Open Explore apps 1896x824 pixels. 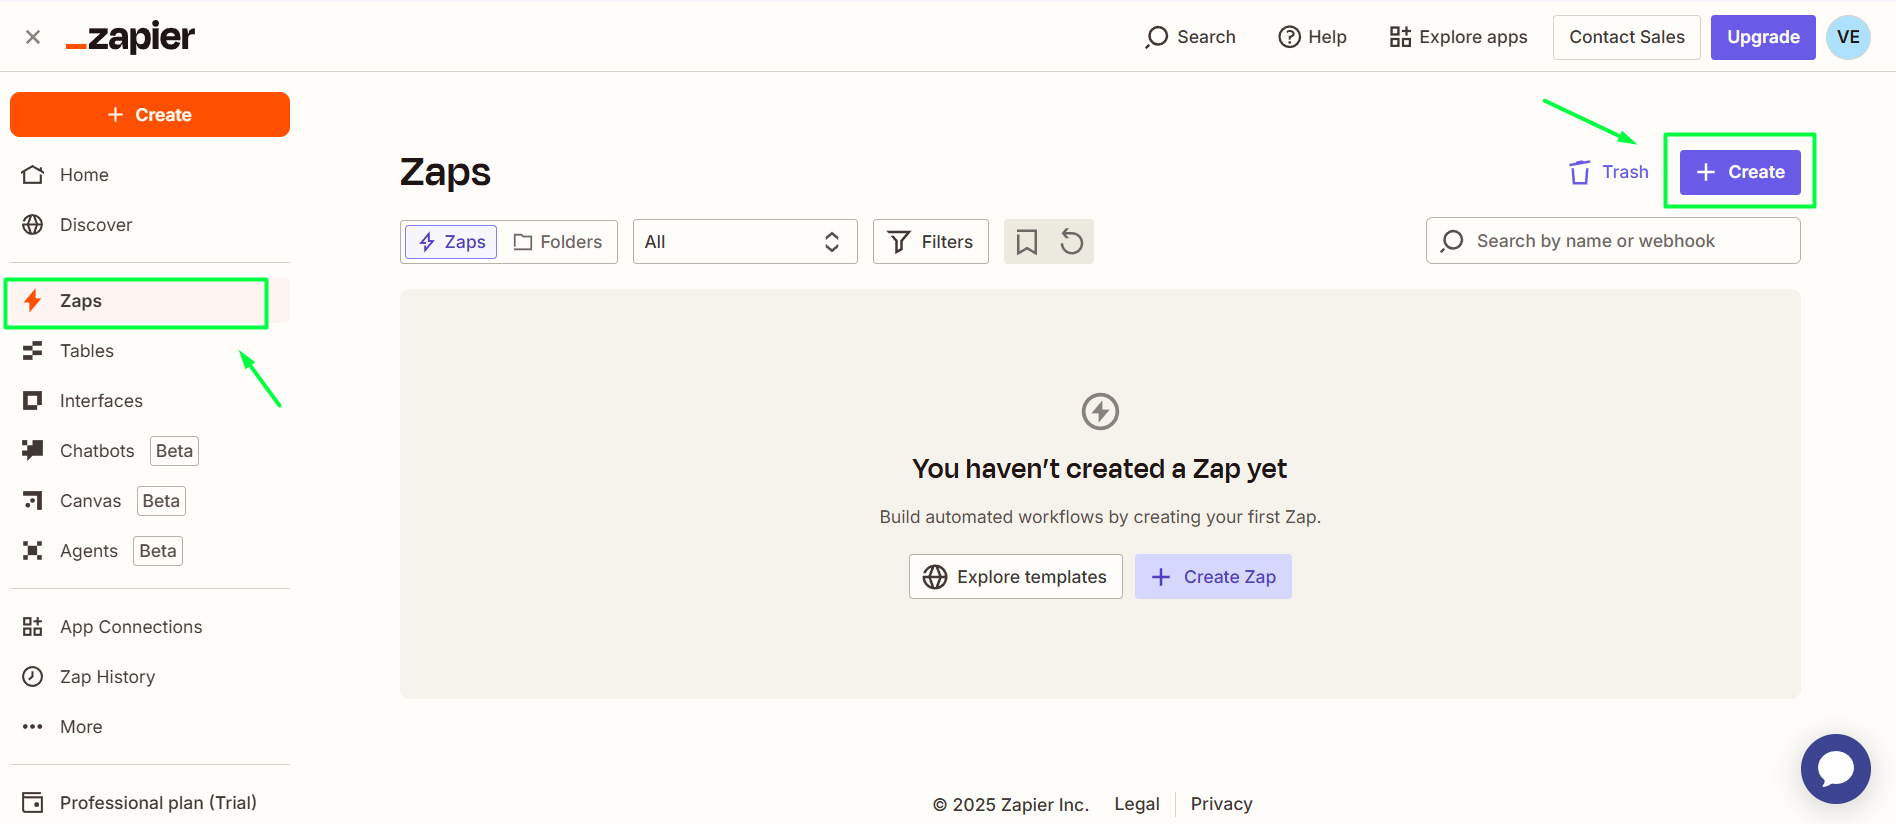[x=1459, y=37]
